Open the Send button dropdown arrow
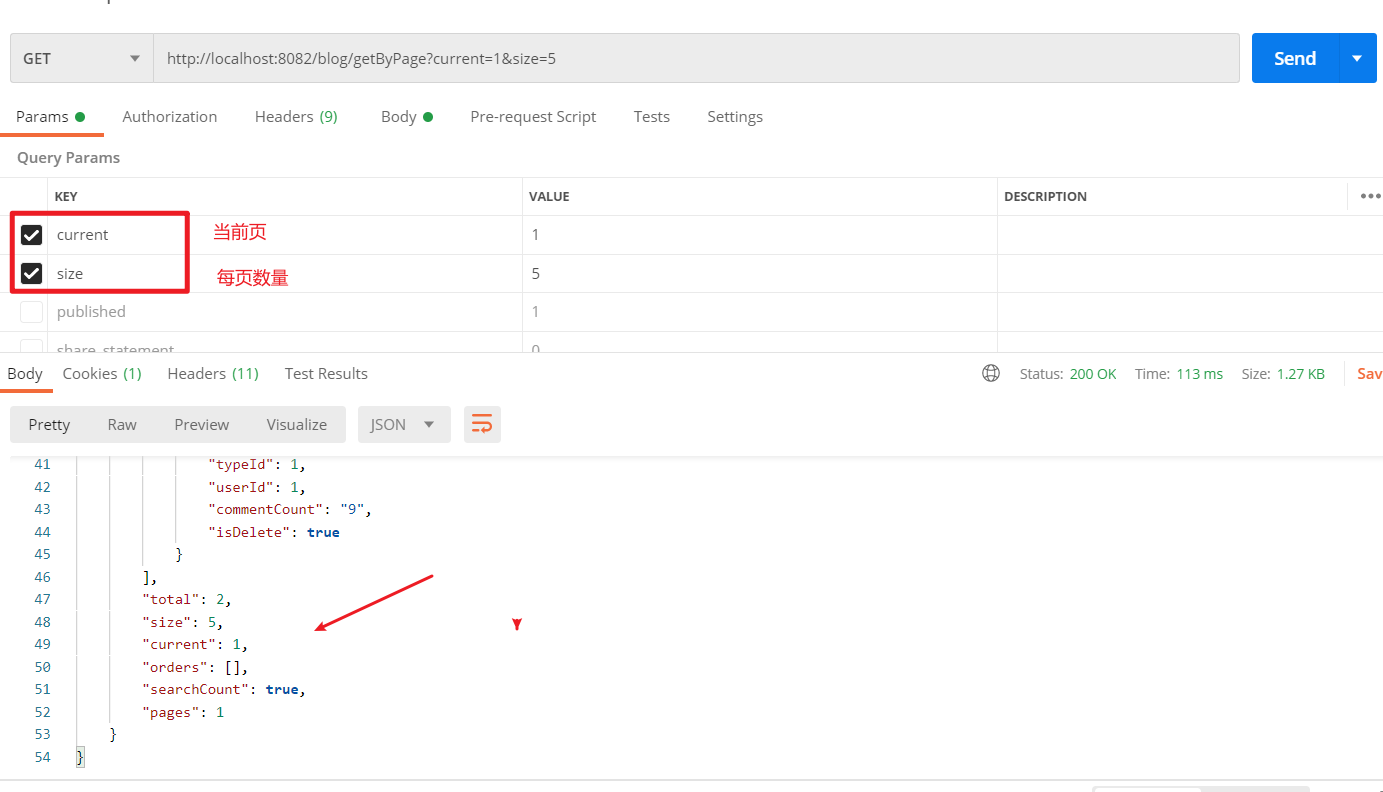 1358,58
